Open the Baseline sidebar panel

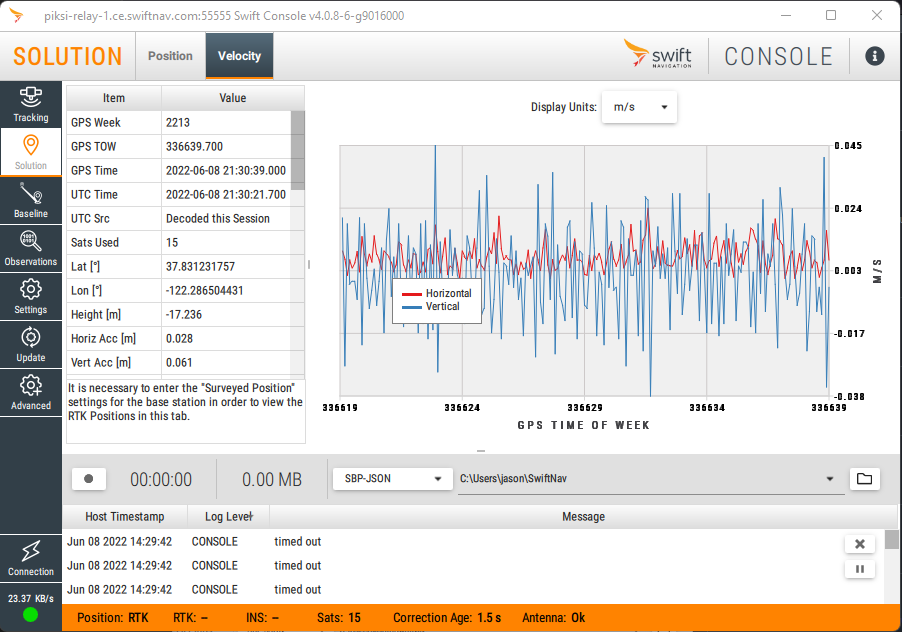click(30, 200)
